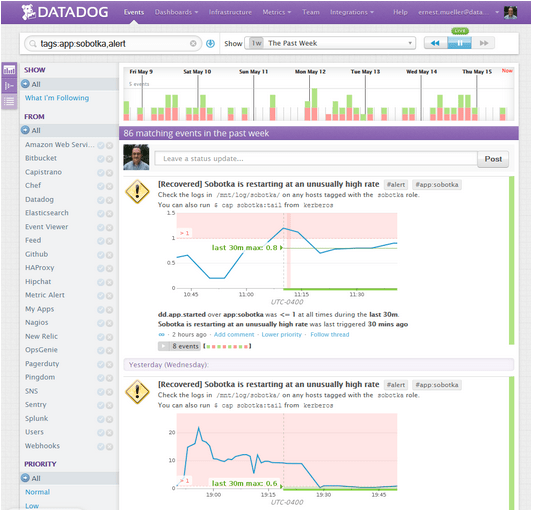The width and height of the screenshot is (533, 512).
Task: Toggle exclude X for Pagerduty source
Action: tap(109, 364)
